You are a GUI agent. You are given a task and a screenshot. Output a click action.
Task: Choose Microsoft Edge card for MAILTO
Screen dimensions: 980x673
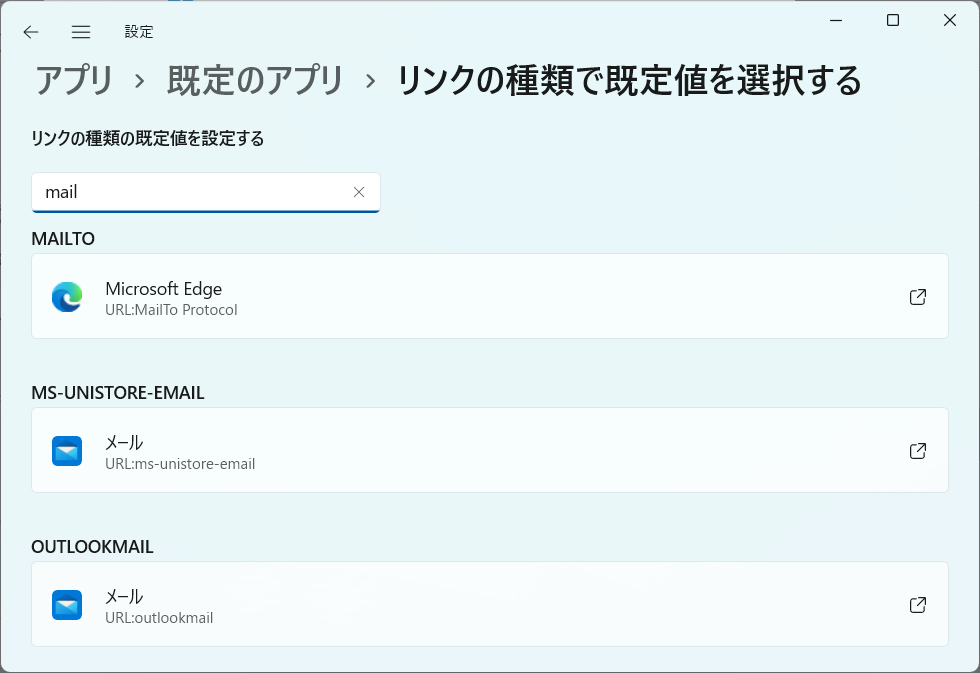click(490, 296)
